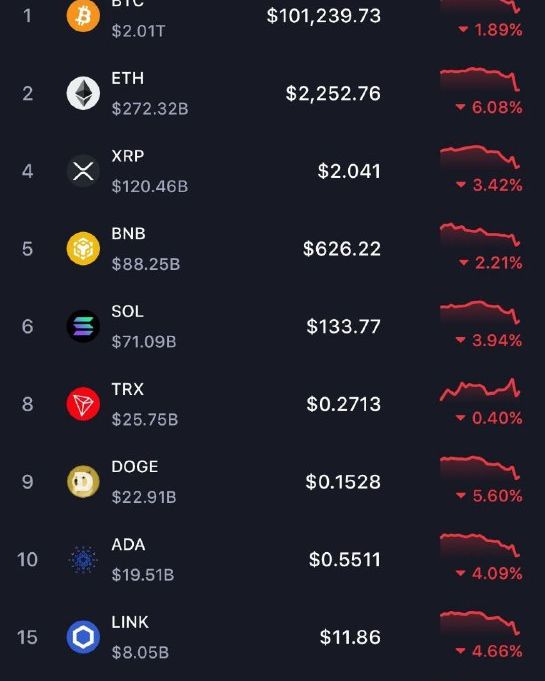This screenshot has height=681, width=545.
Task: Open the Bitcoin coin icon
Action: coord(83,16)
